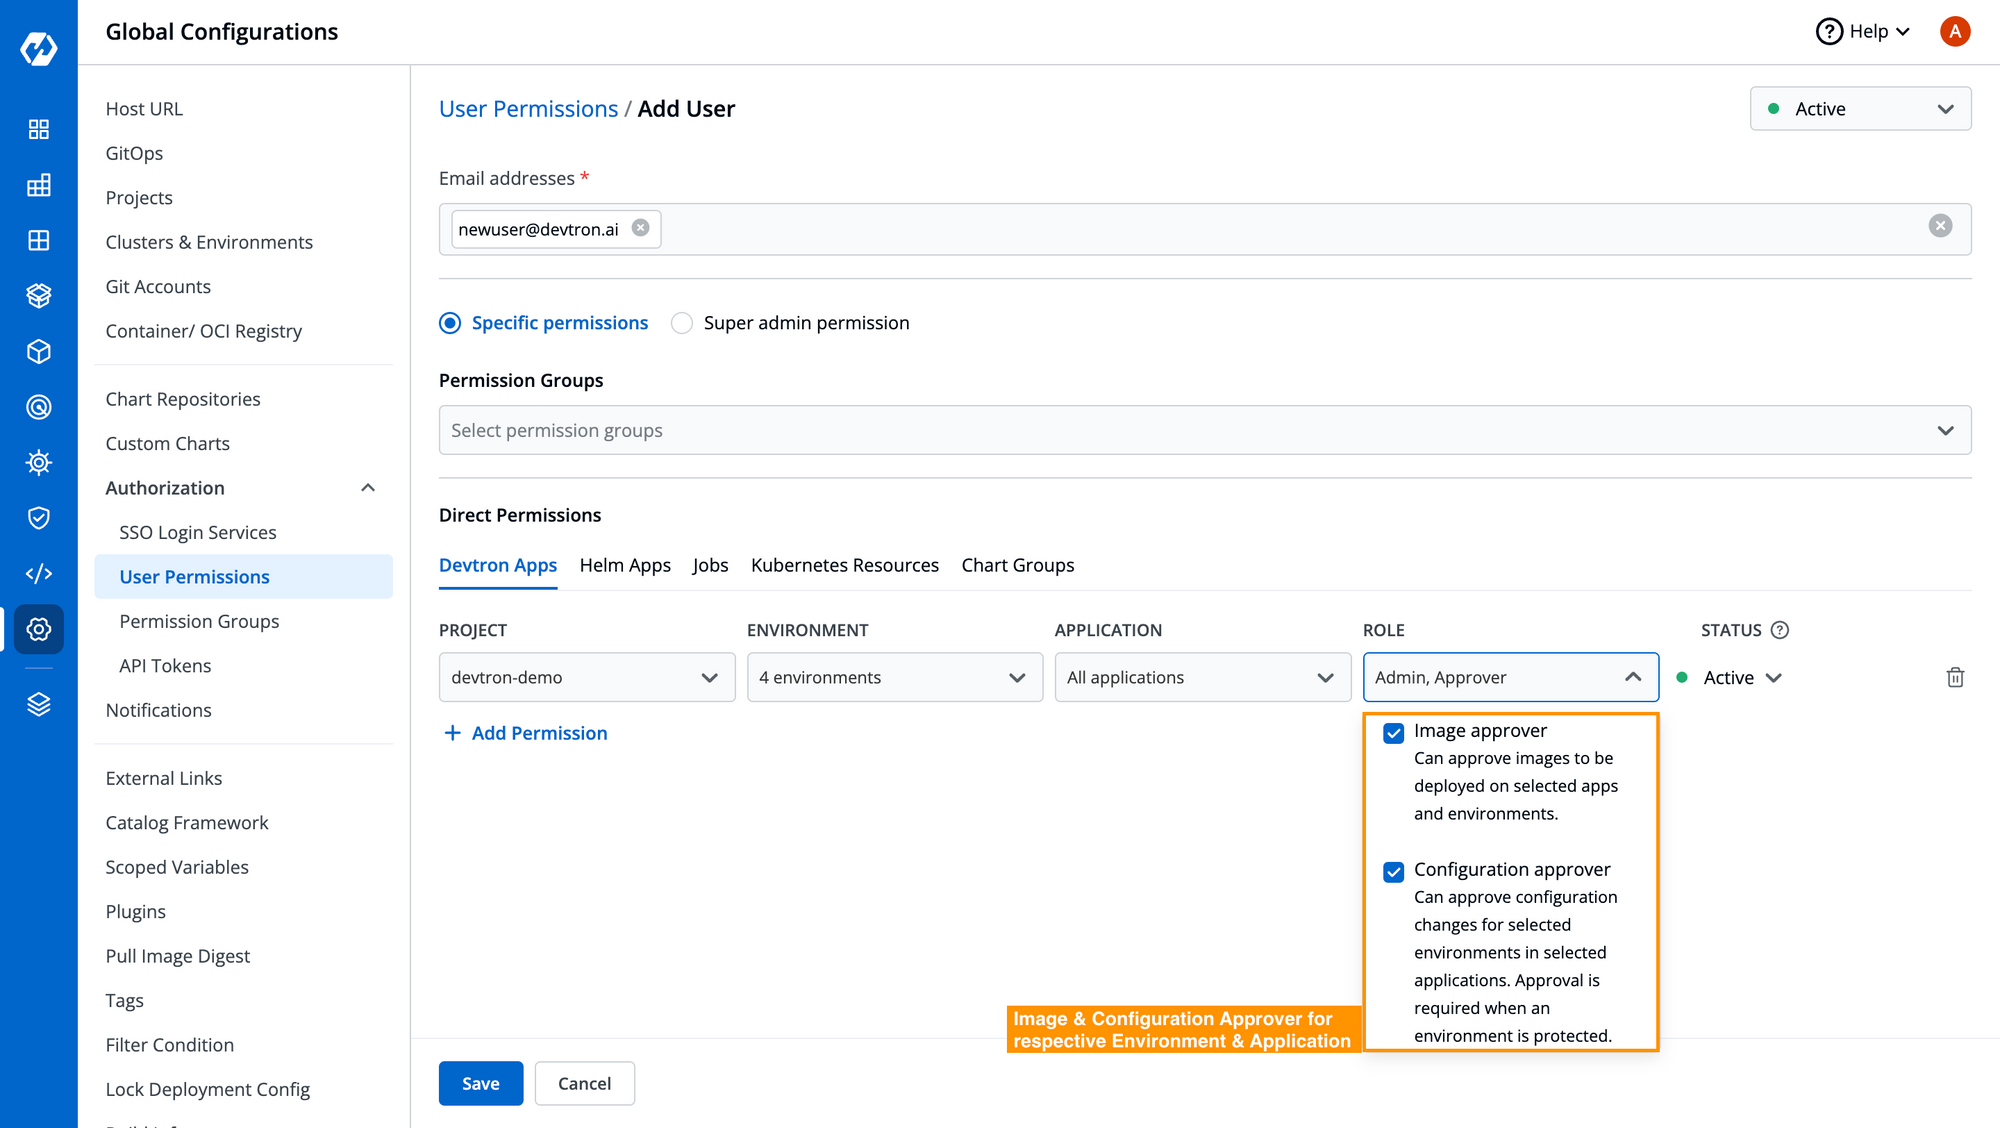Open External Links settings
The width and height of the screenshot is (2000, 1128).
(x=164, y=778)
